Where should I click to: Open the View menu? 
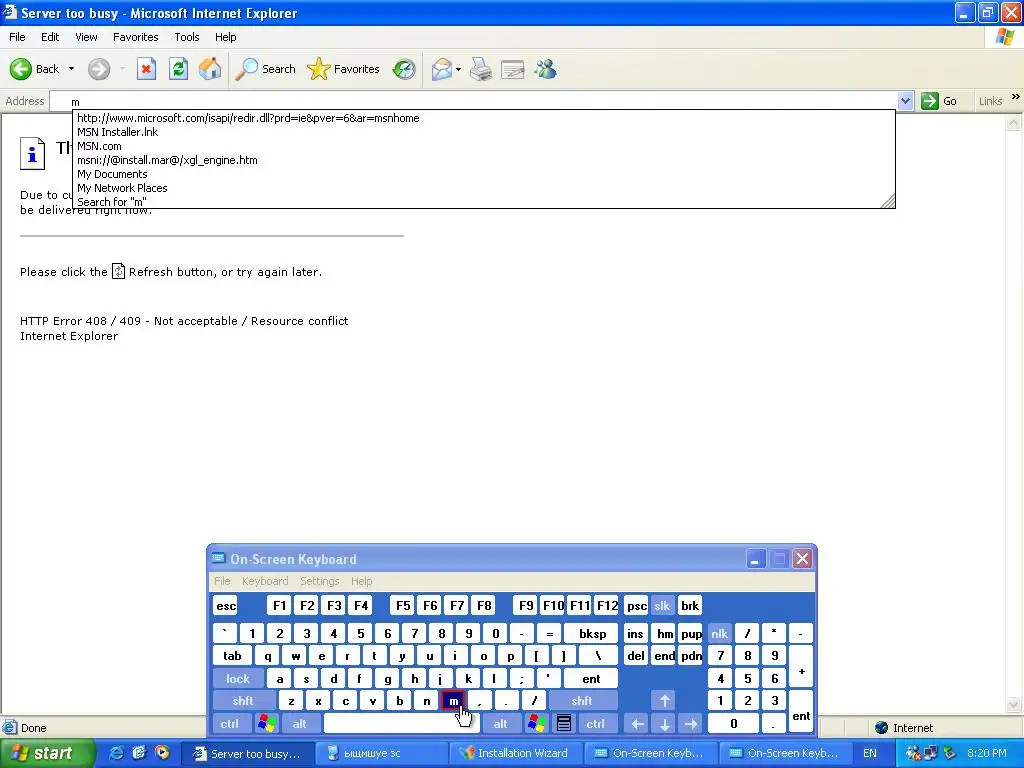(86, 37)
